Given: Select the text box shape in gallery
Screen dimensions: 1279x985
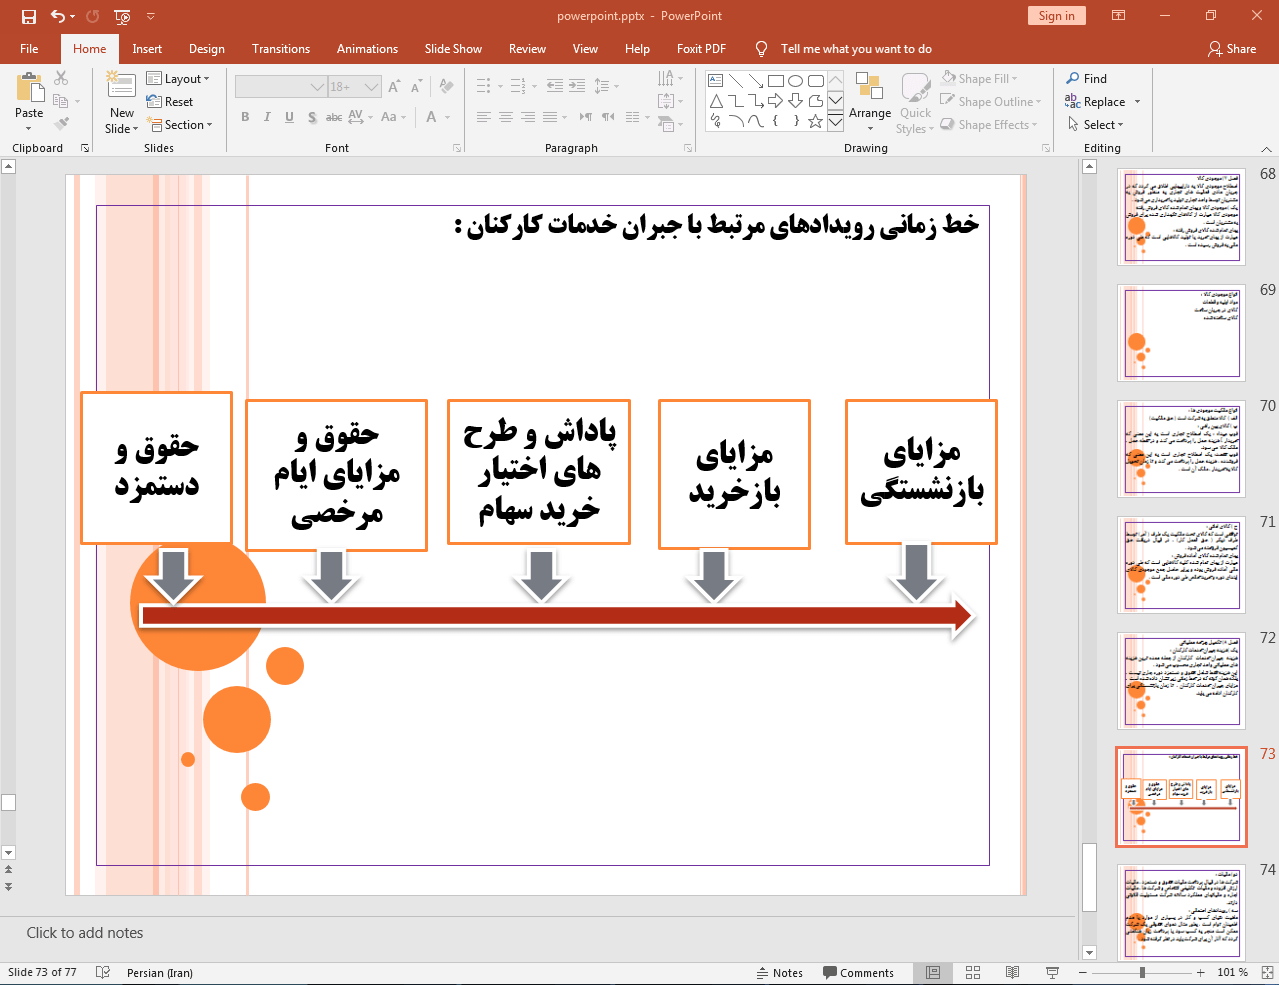Looking at the screenshot, I should tap(715, 81).
